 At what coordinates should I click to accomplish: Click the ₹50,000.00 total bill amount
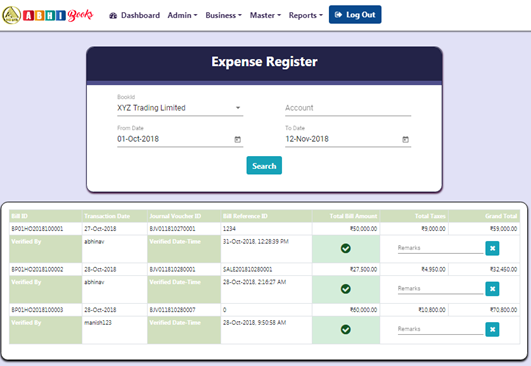click(x=363, y=229)
